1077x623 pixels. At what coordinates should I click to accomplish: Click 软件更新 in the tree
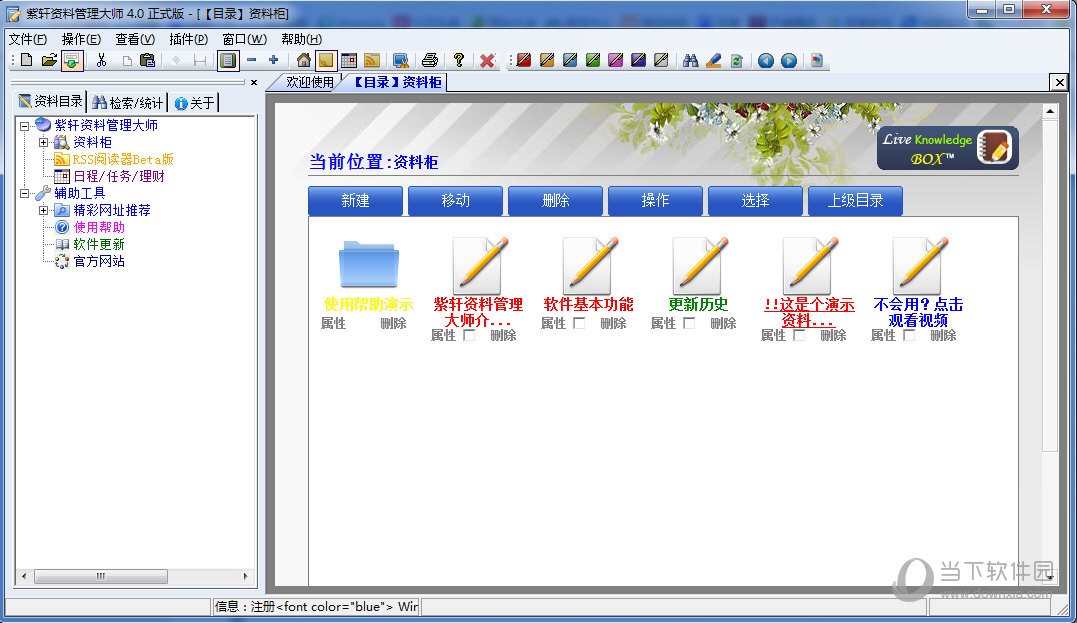click(x=99, y=245)
